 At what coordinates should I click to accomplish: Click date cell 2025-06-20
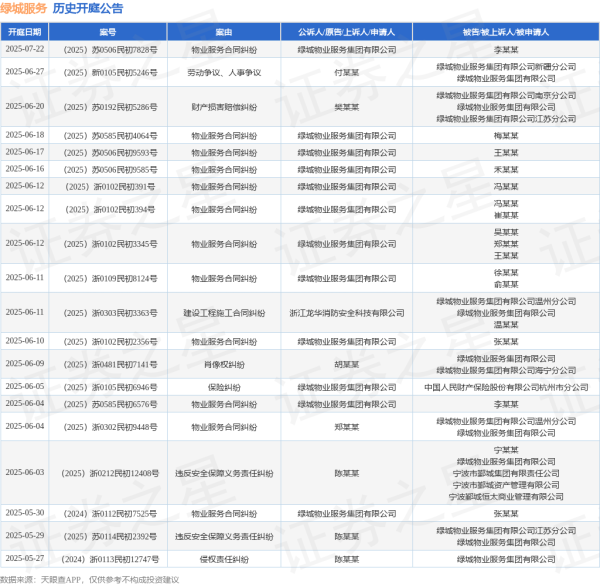click(24, 106)
